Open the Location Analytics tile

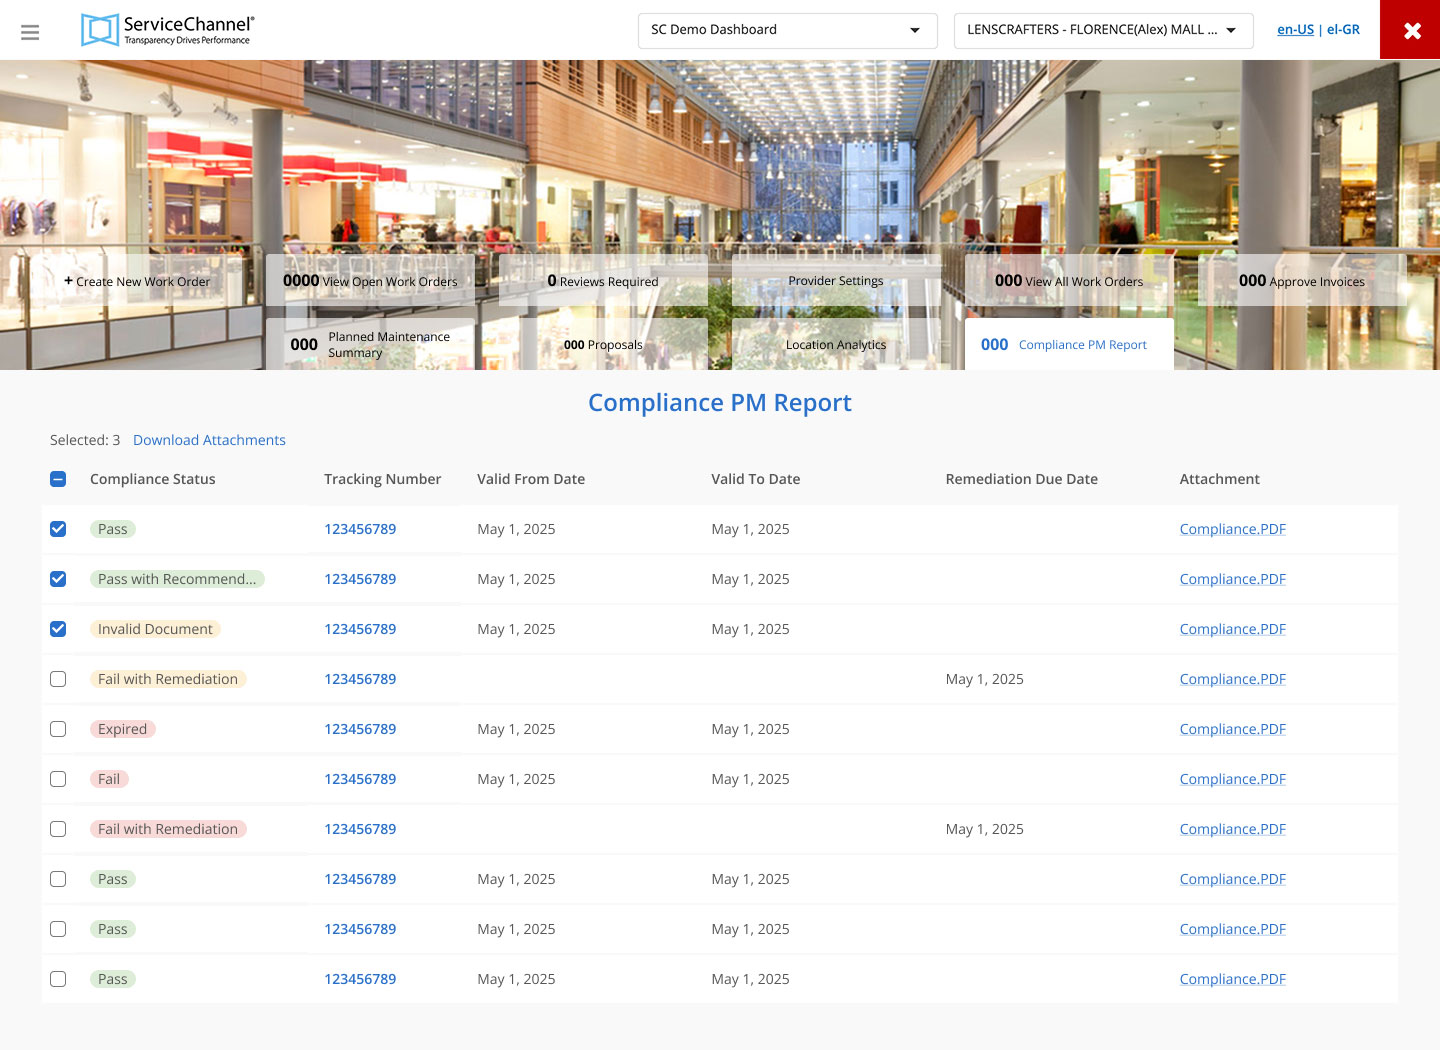(x=835, y=344)
